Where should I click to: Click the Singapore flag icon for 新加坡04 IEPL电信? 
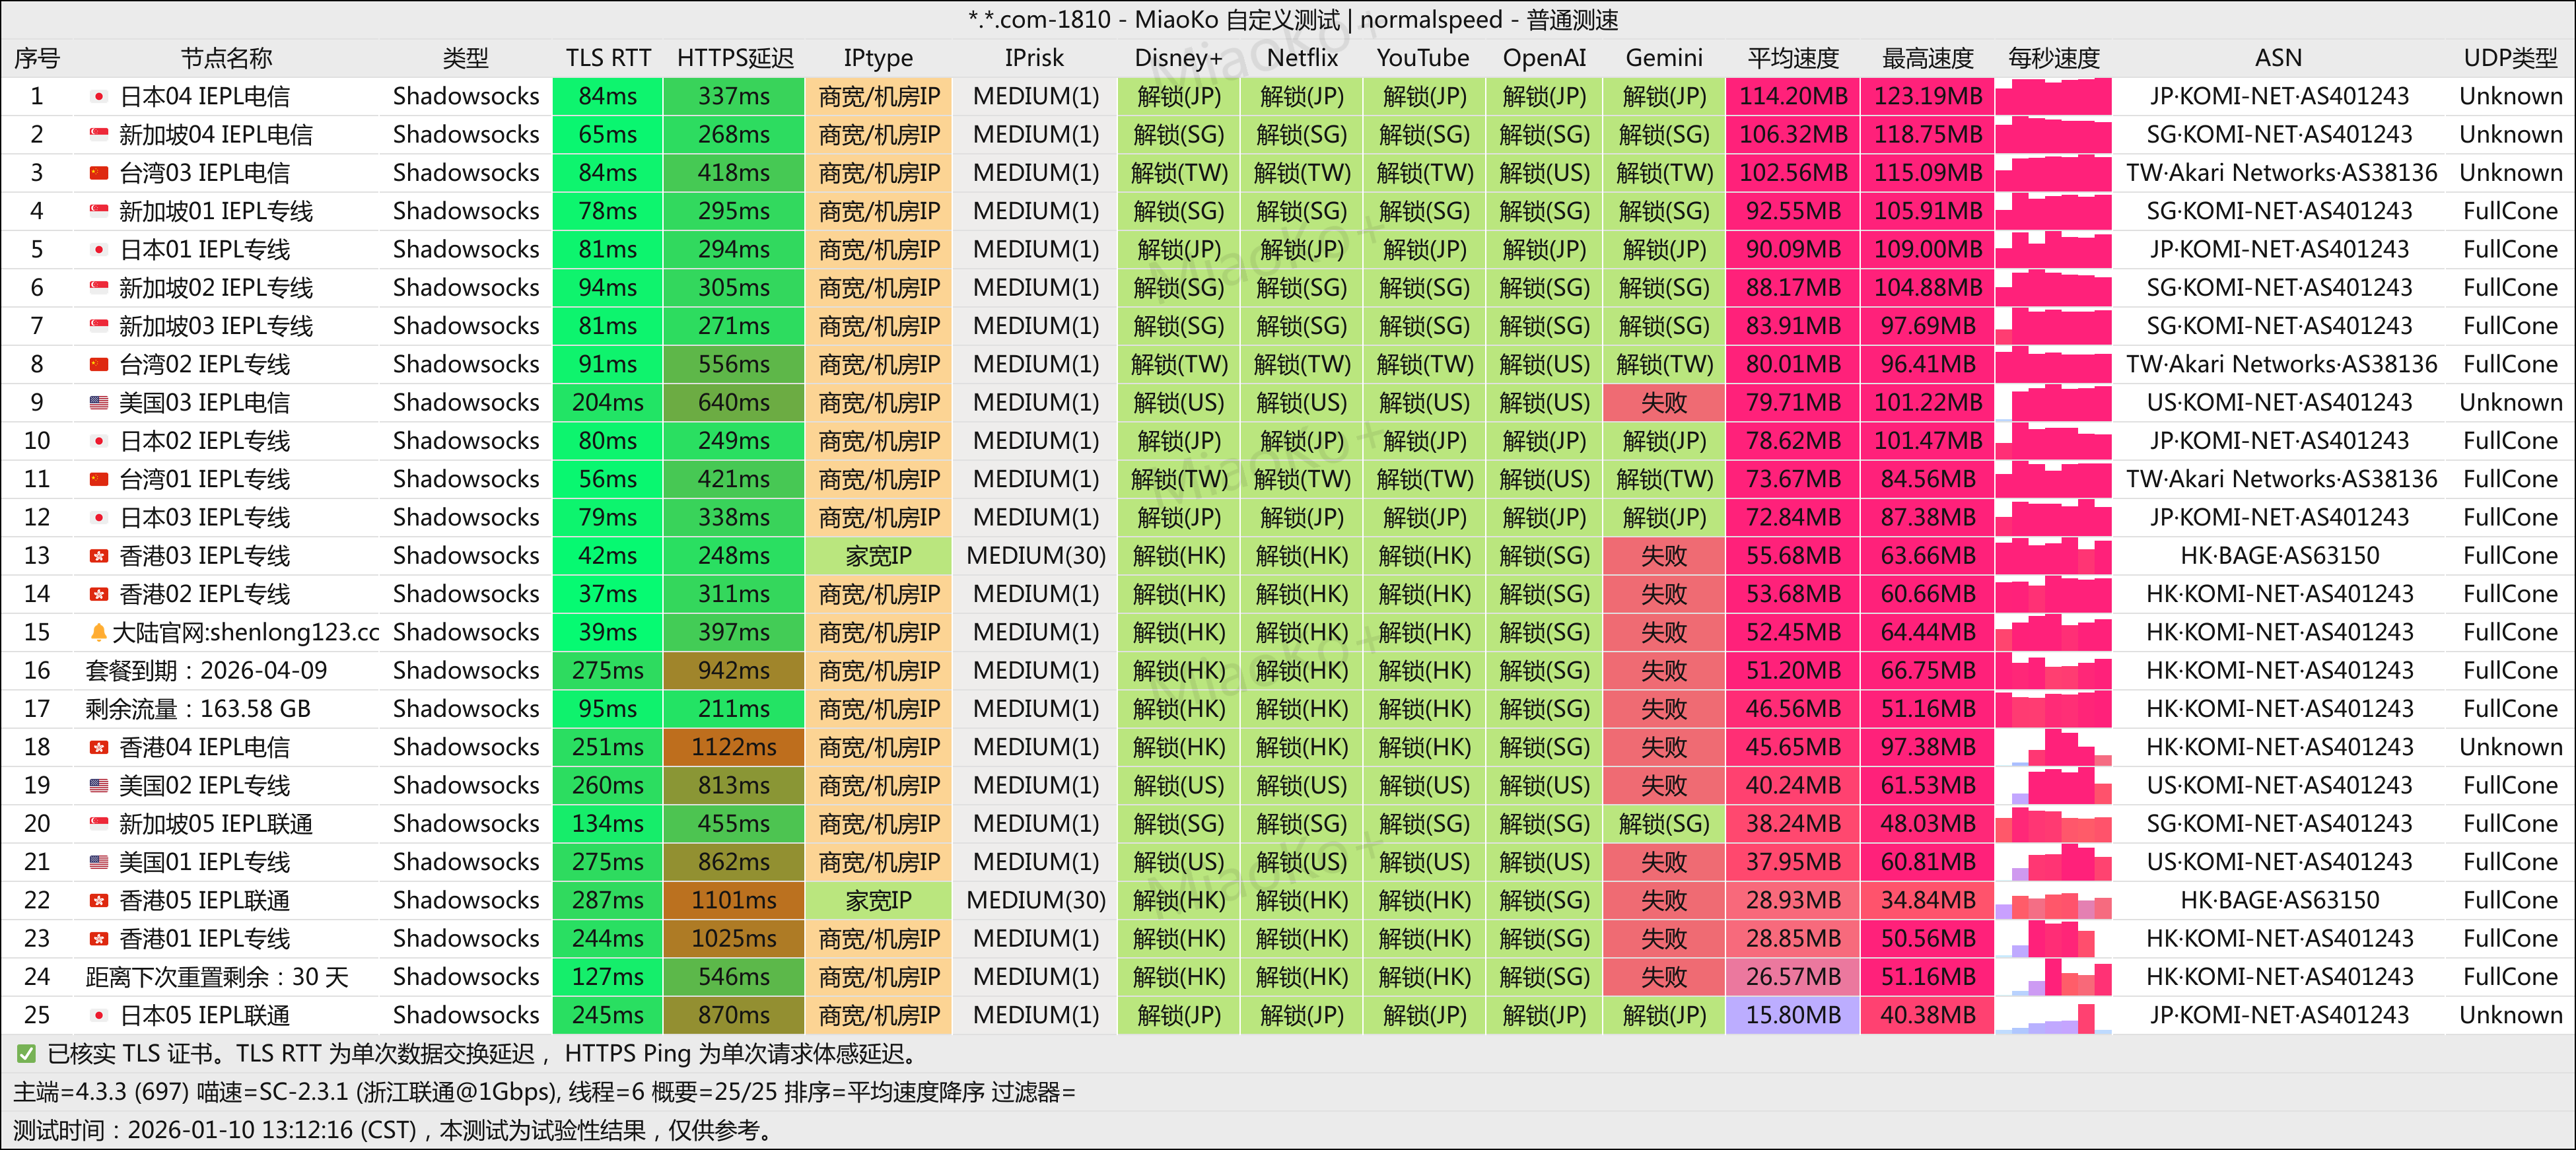(98, 135)
